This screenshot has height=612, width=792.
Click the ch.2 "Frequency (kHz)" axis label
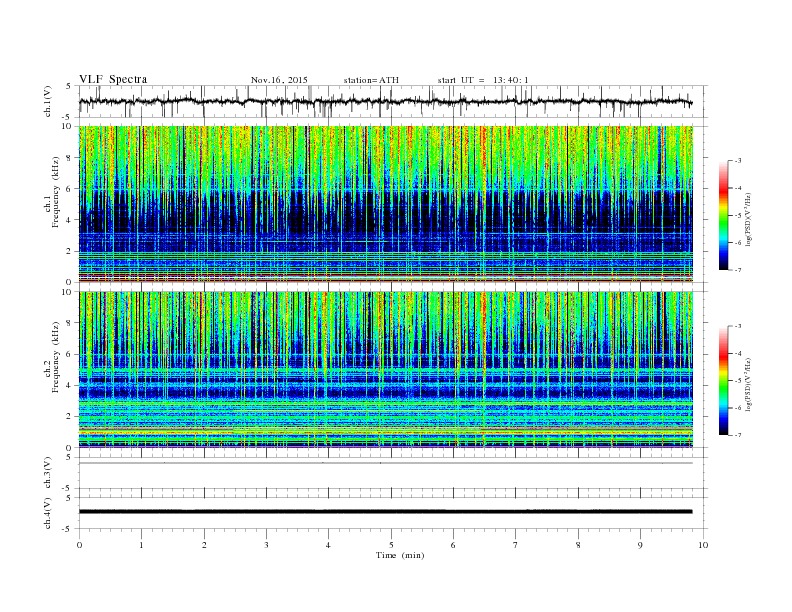(55, 357)
